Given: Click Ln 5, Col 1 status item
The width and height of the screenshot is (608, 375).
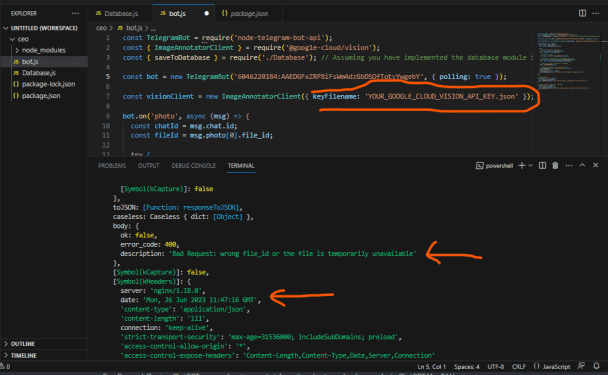Looking at the screenshot, I should (432, 367).
